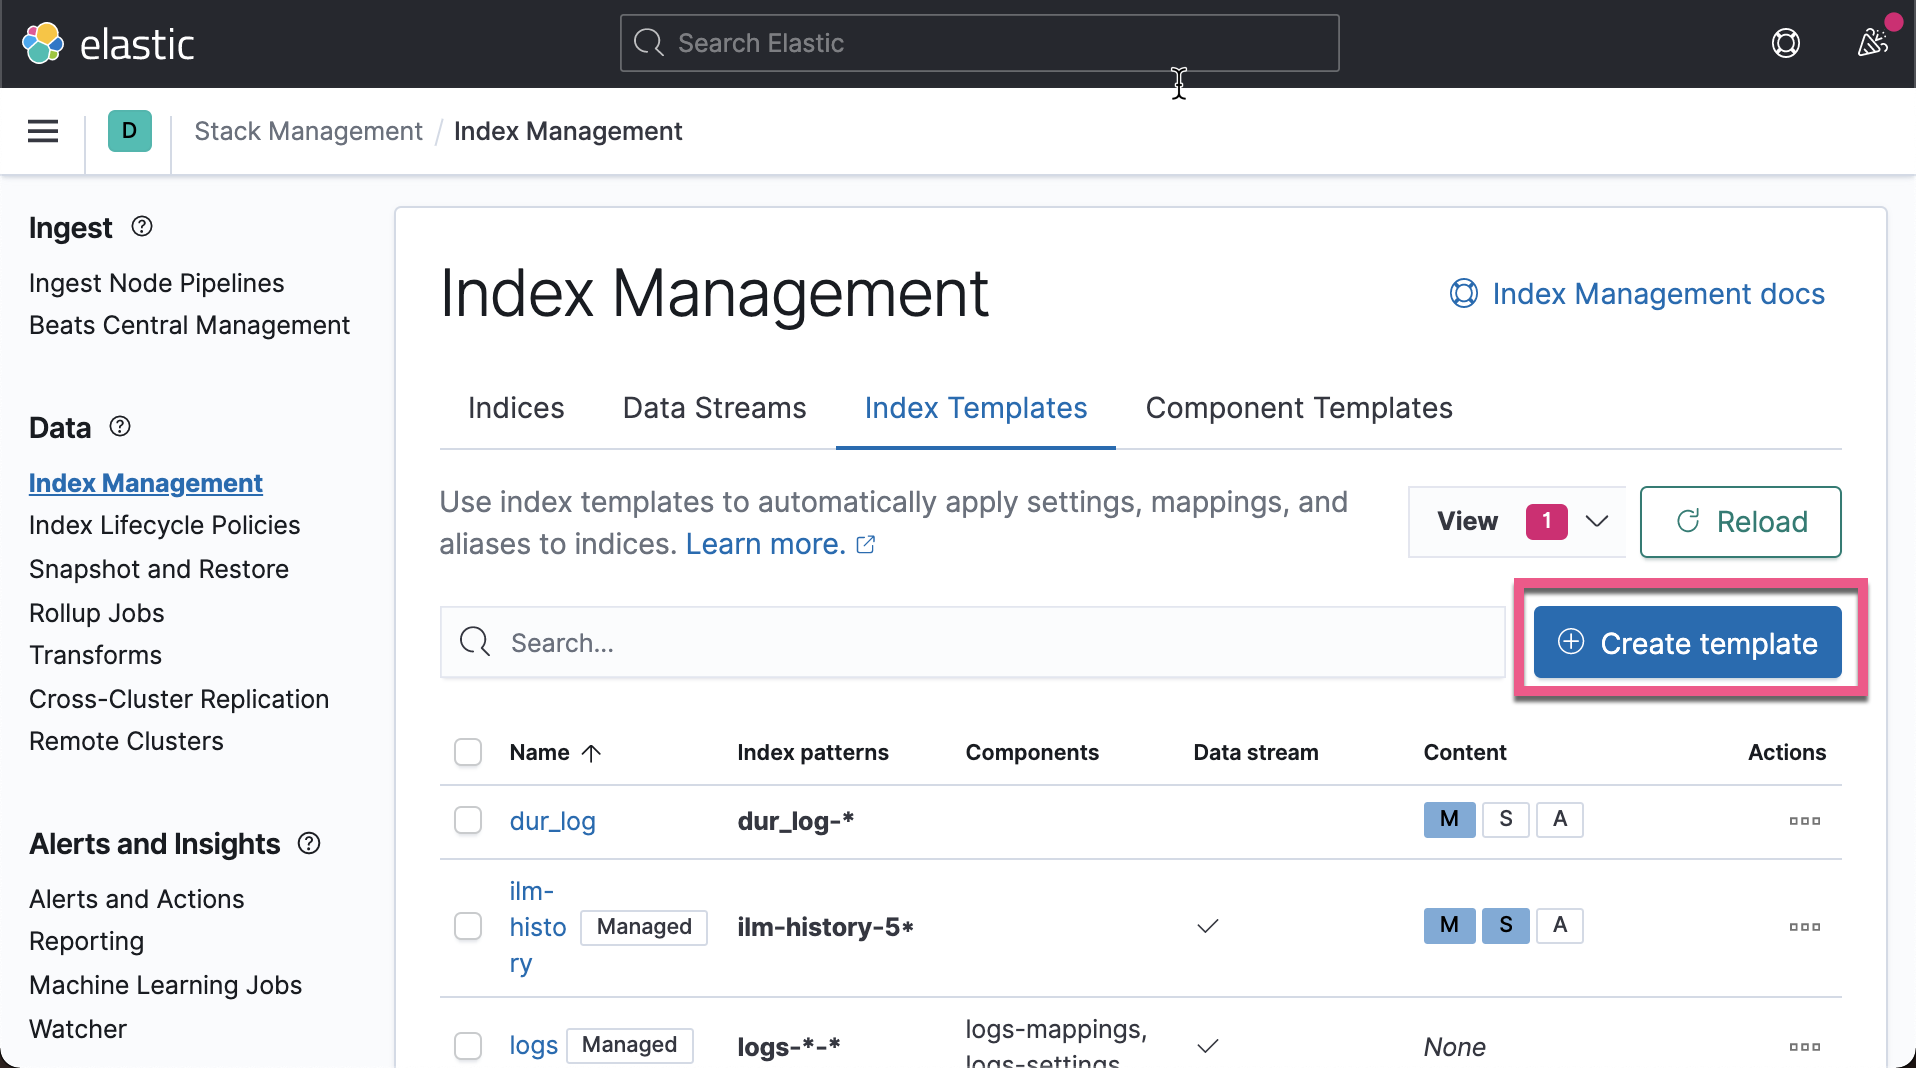Image resolution: width=1916 pixels, height=1068 pixels.
Task: Select the logs template checkbox
Action: tap(467, 1045)
